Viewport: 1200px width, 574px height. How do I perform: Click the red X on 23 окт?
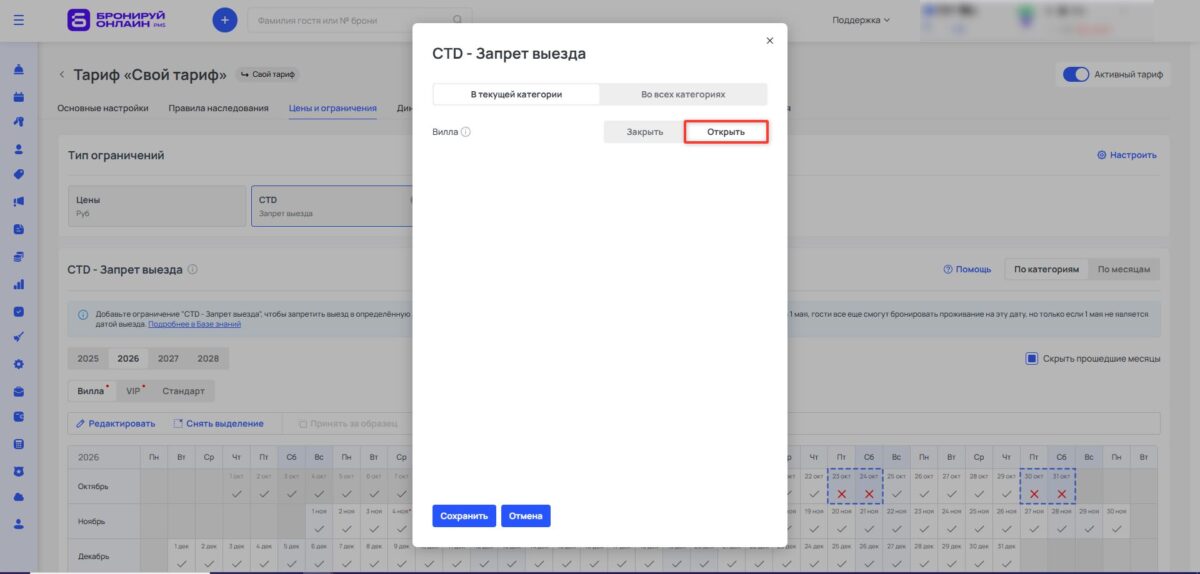click(842, 494)
